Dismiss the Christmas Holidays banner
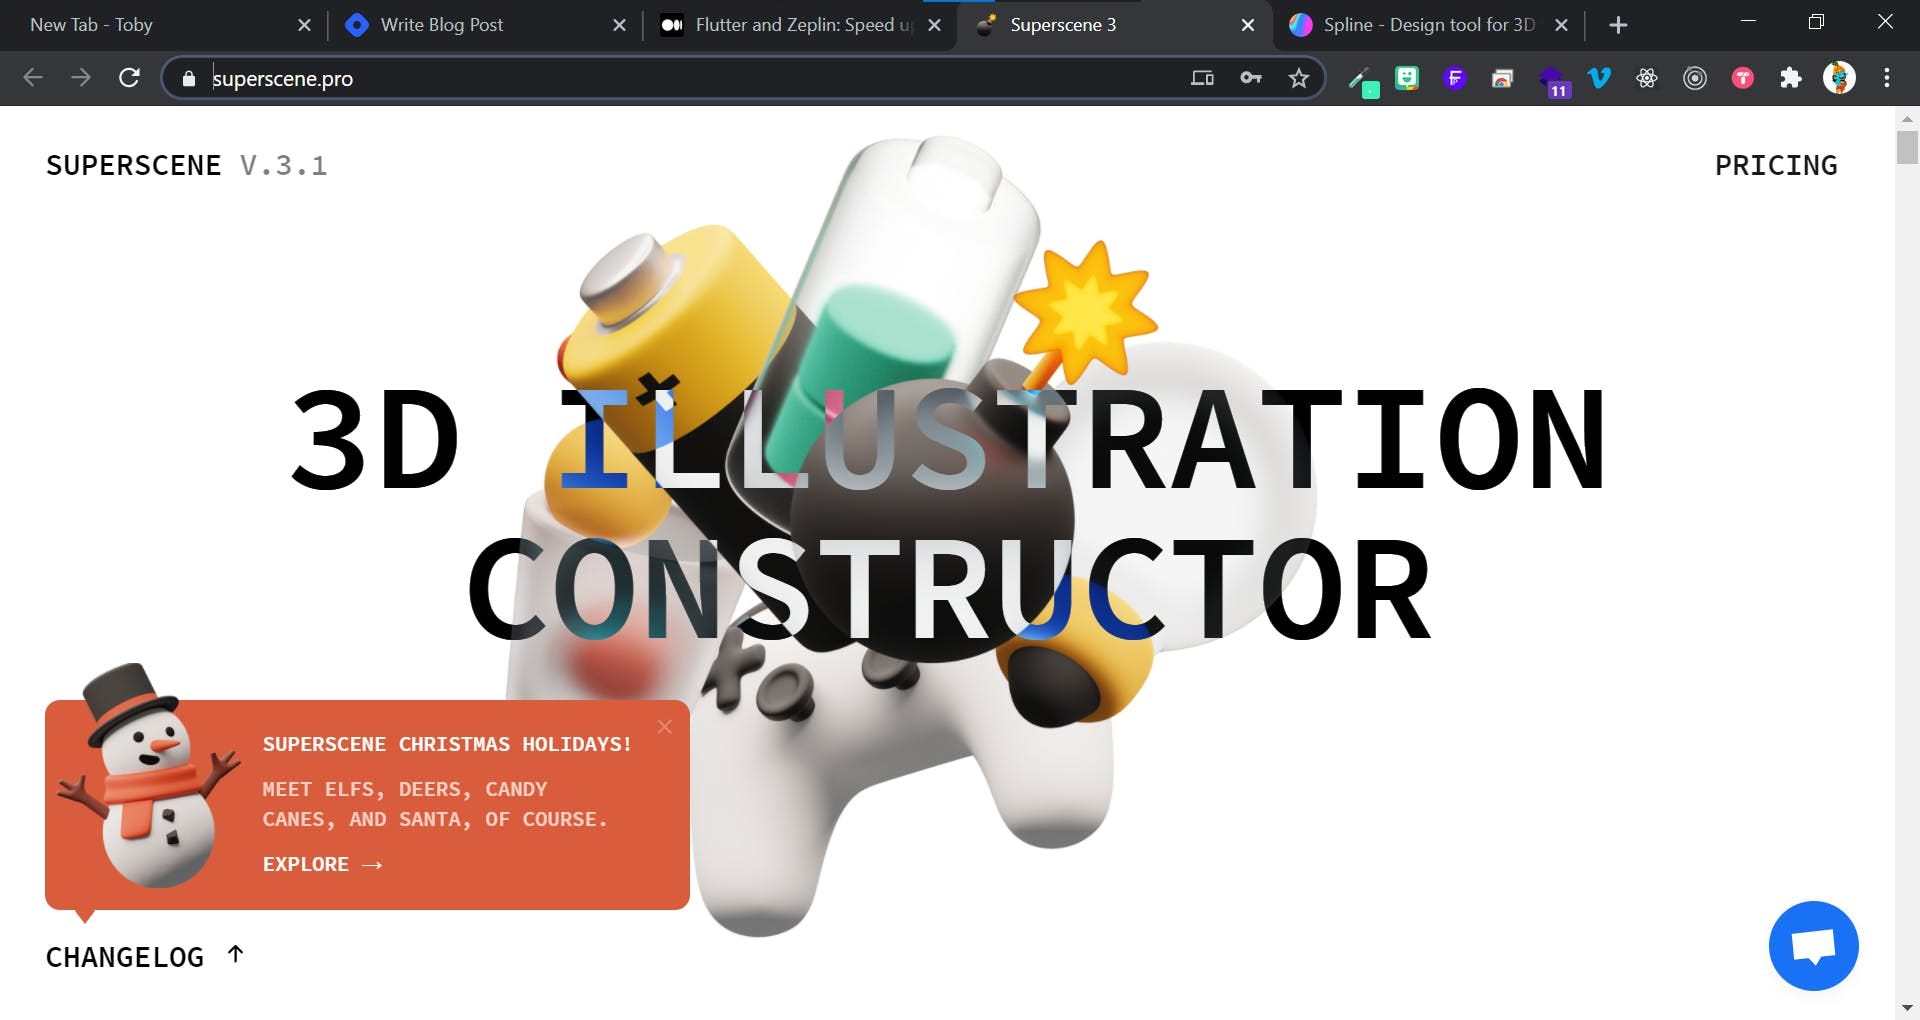The image size is (1920, 1020). (665, 727)
